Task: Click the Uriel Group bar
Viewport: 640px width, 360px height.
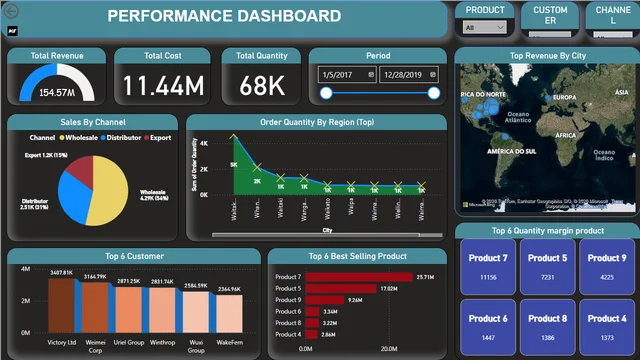Action: point(129,310)
